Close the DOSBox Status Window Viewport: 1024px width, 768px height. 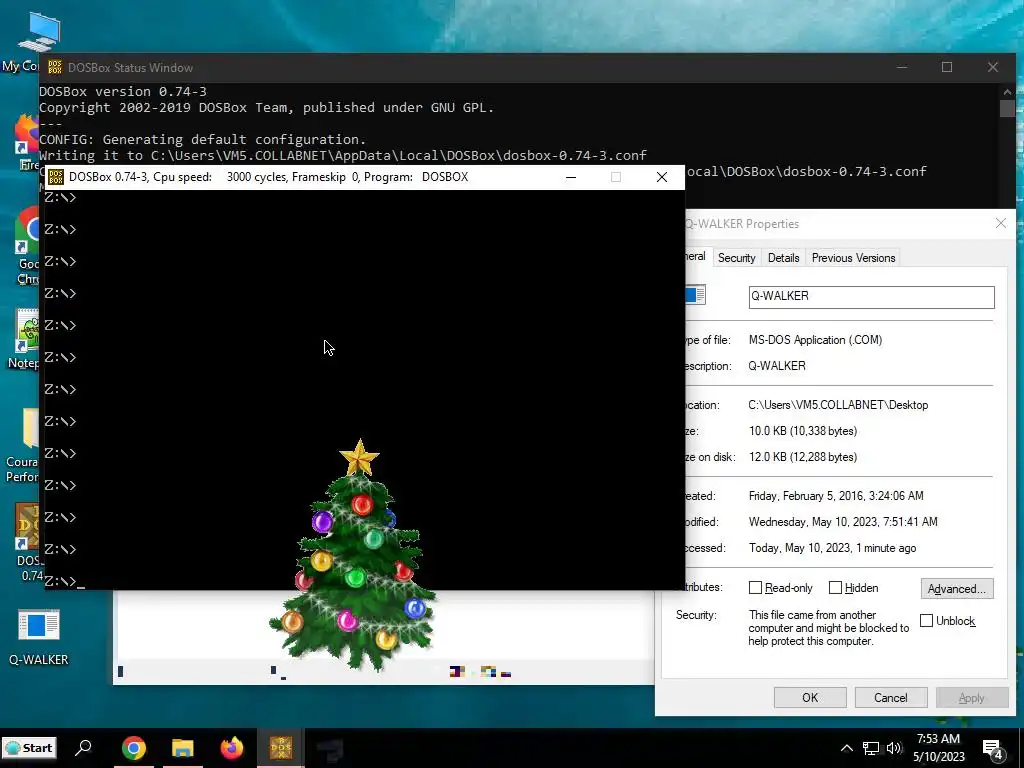(x=993, y=67)
